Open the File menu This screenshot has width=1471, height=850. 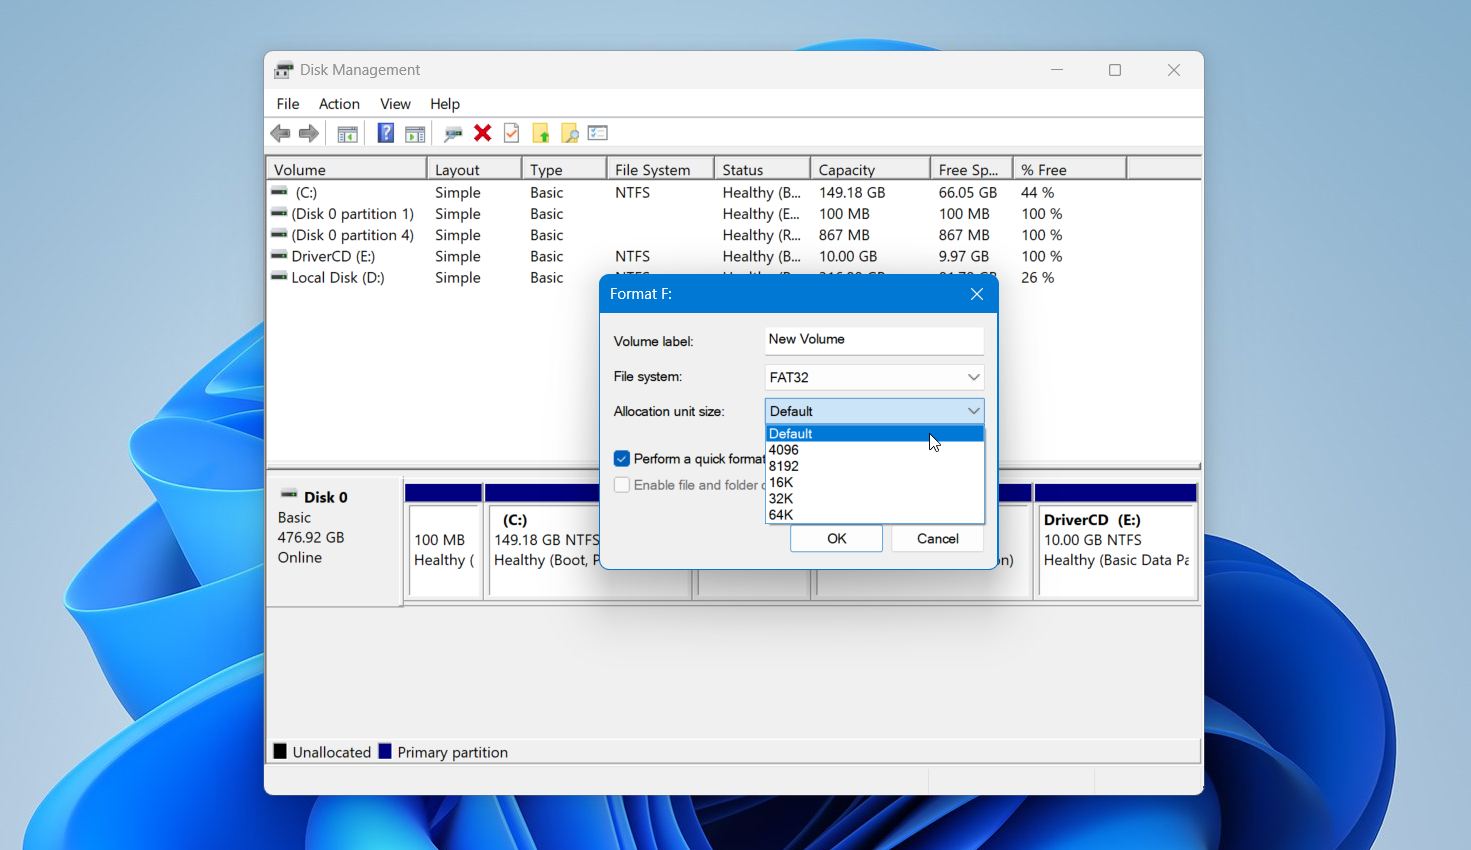click(288, 104)
